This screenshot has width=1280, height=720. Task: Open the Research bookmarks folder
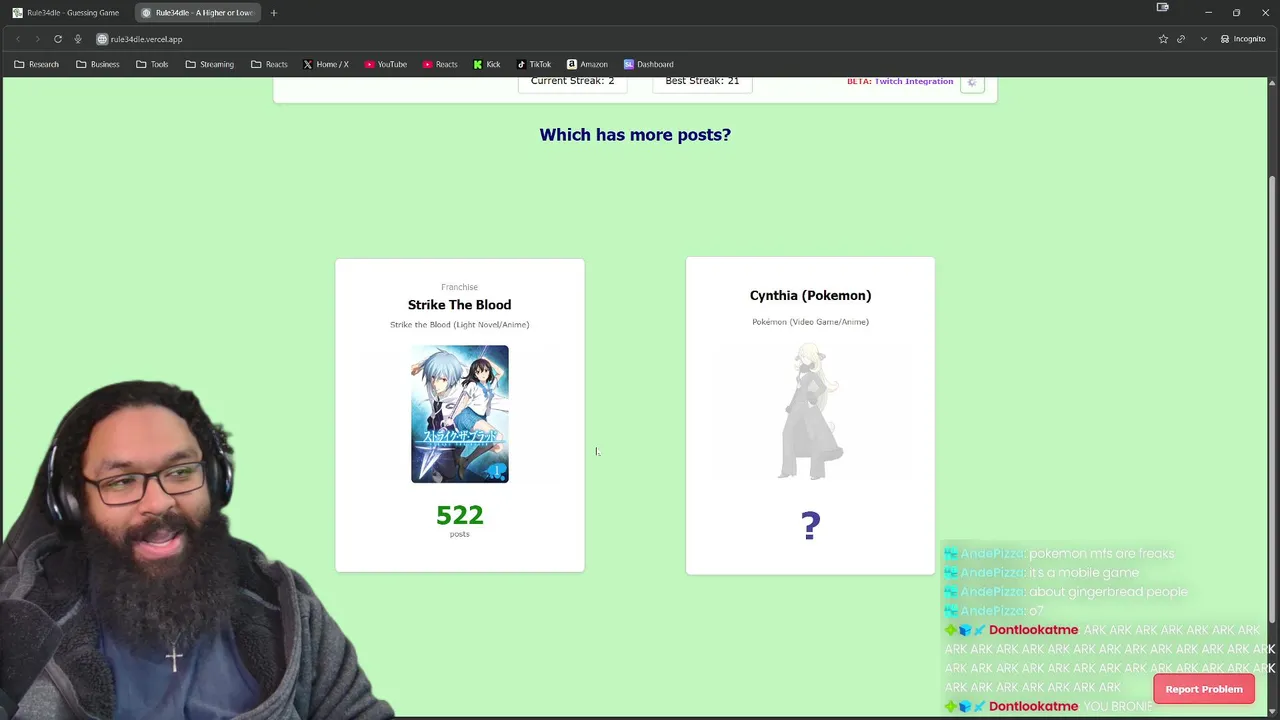pos(37,64)
